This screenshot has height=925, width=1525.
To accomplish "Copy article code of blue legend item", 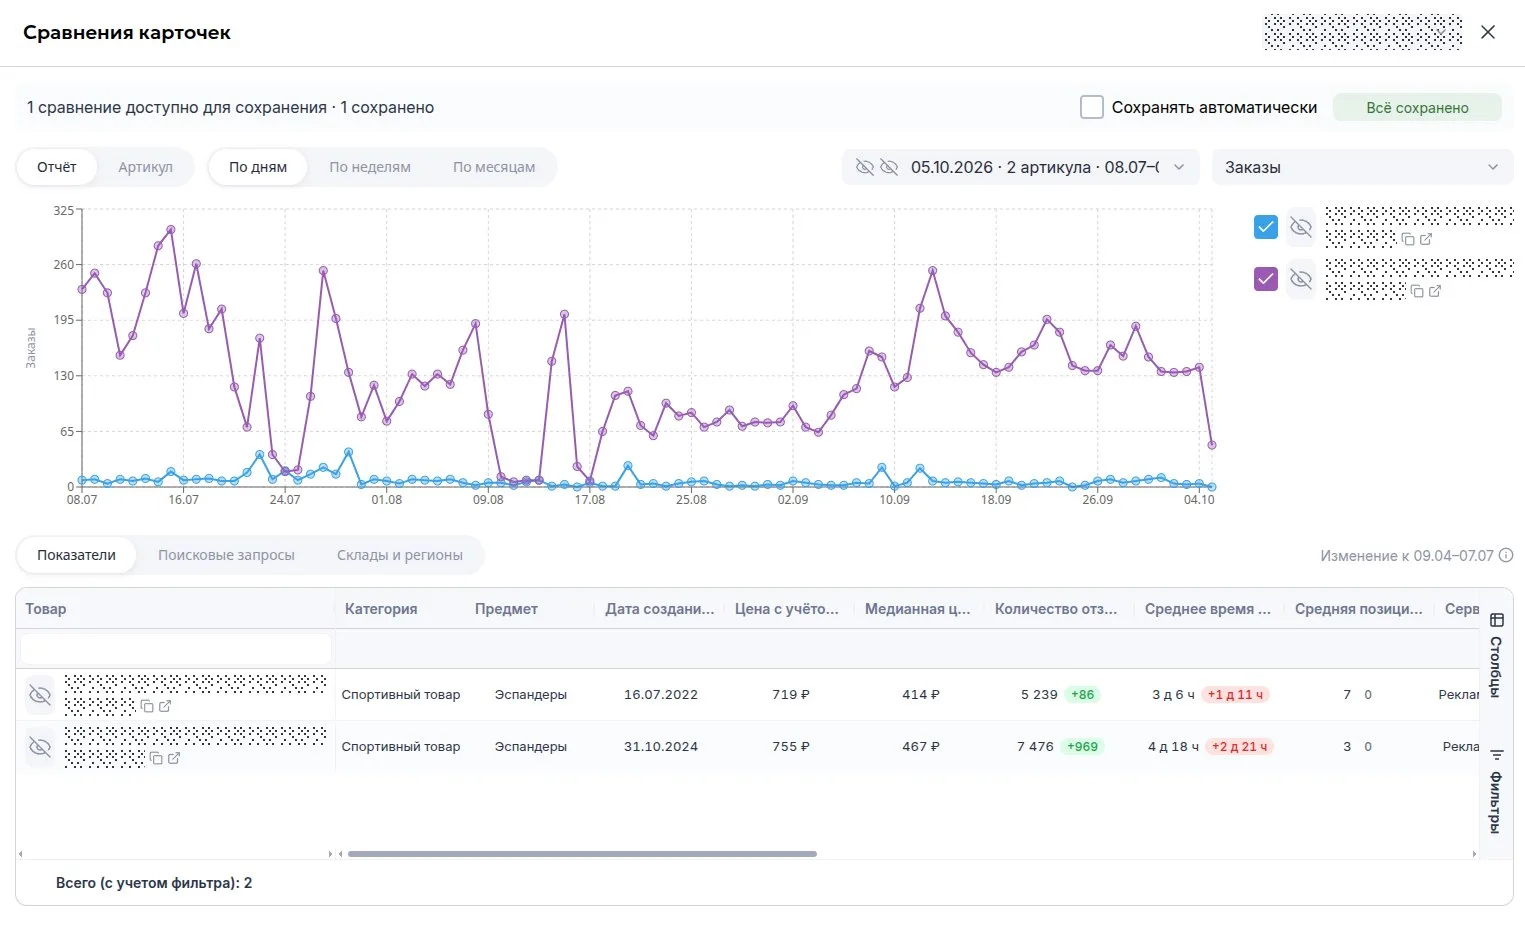I will pos(1408,239).
